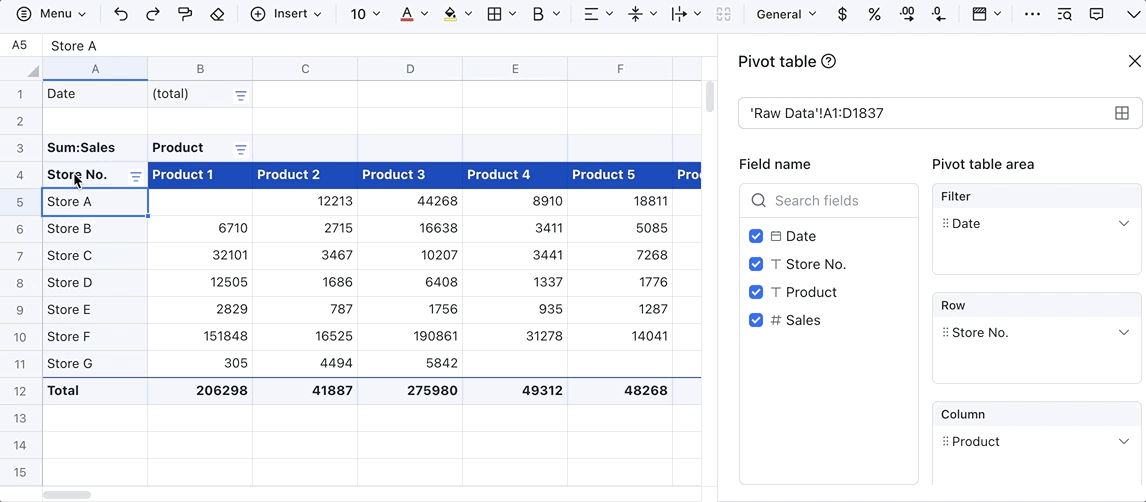Screen dimensions: 1146x502
Task: Click the eraser clear formatting icon
Action: coord(217,14)
